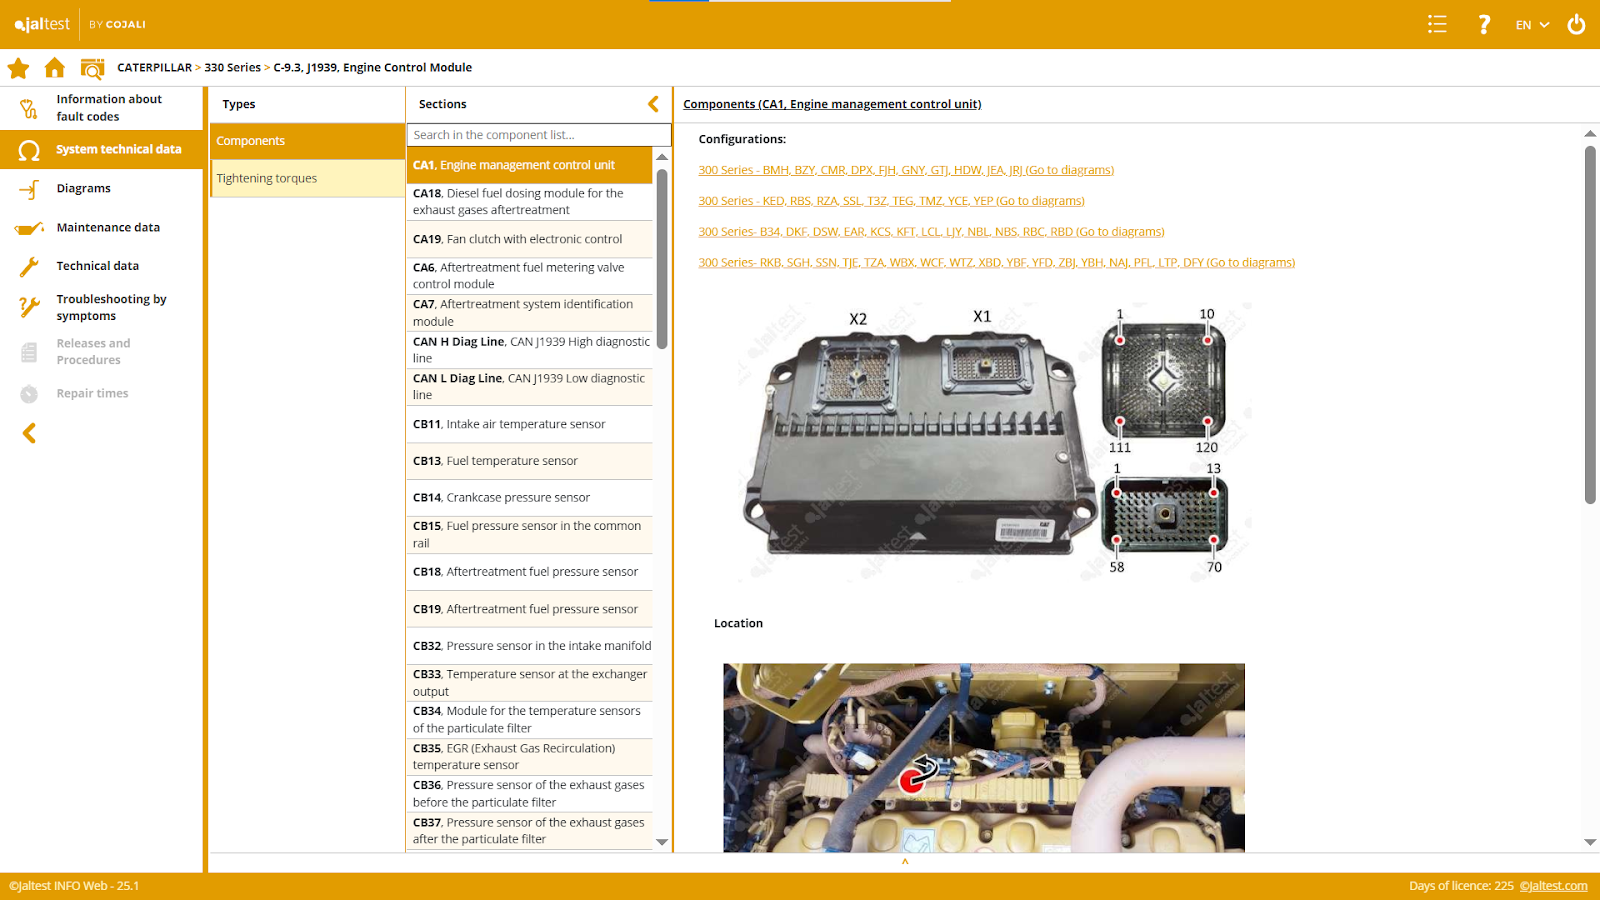Select CB33 Temperature sensor exchanger output

click(530, 683)
